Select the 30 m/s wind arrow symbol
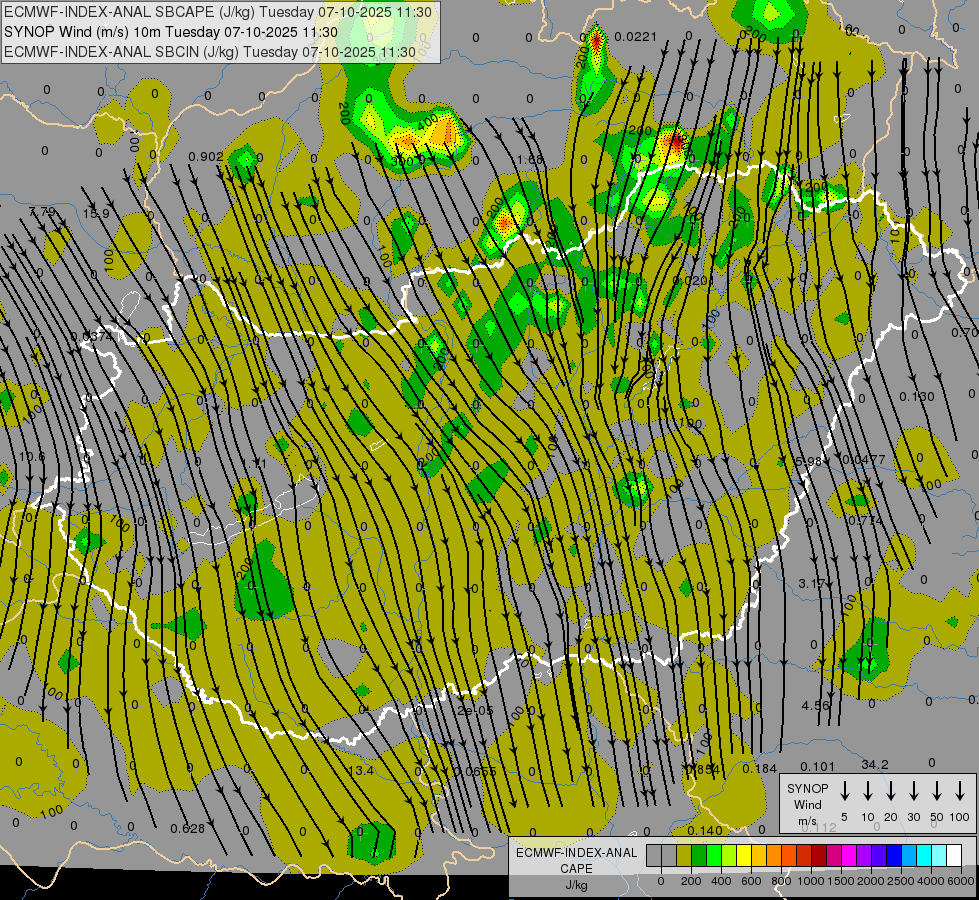 tap(914, 791)
